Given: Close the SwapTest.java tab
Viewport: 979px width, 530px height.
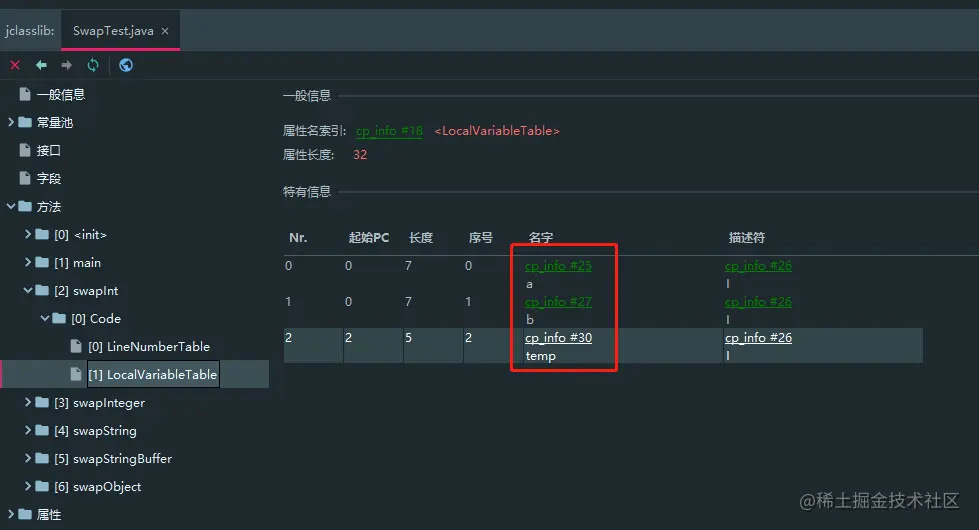Looking at the screenshot, I should [x=165, y=31].
